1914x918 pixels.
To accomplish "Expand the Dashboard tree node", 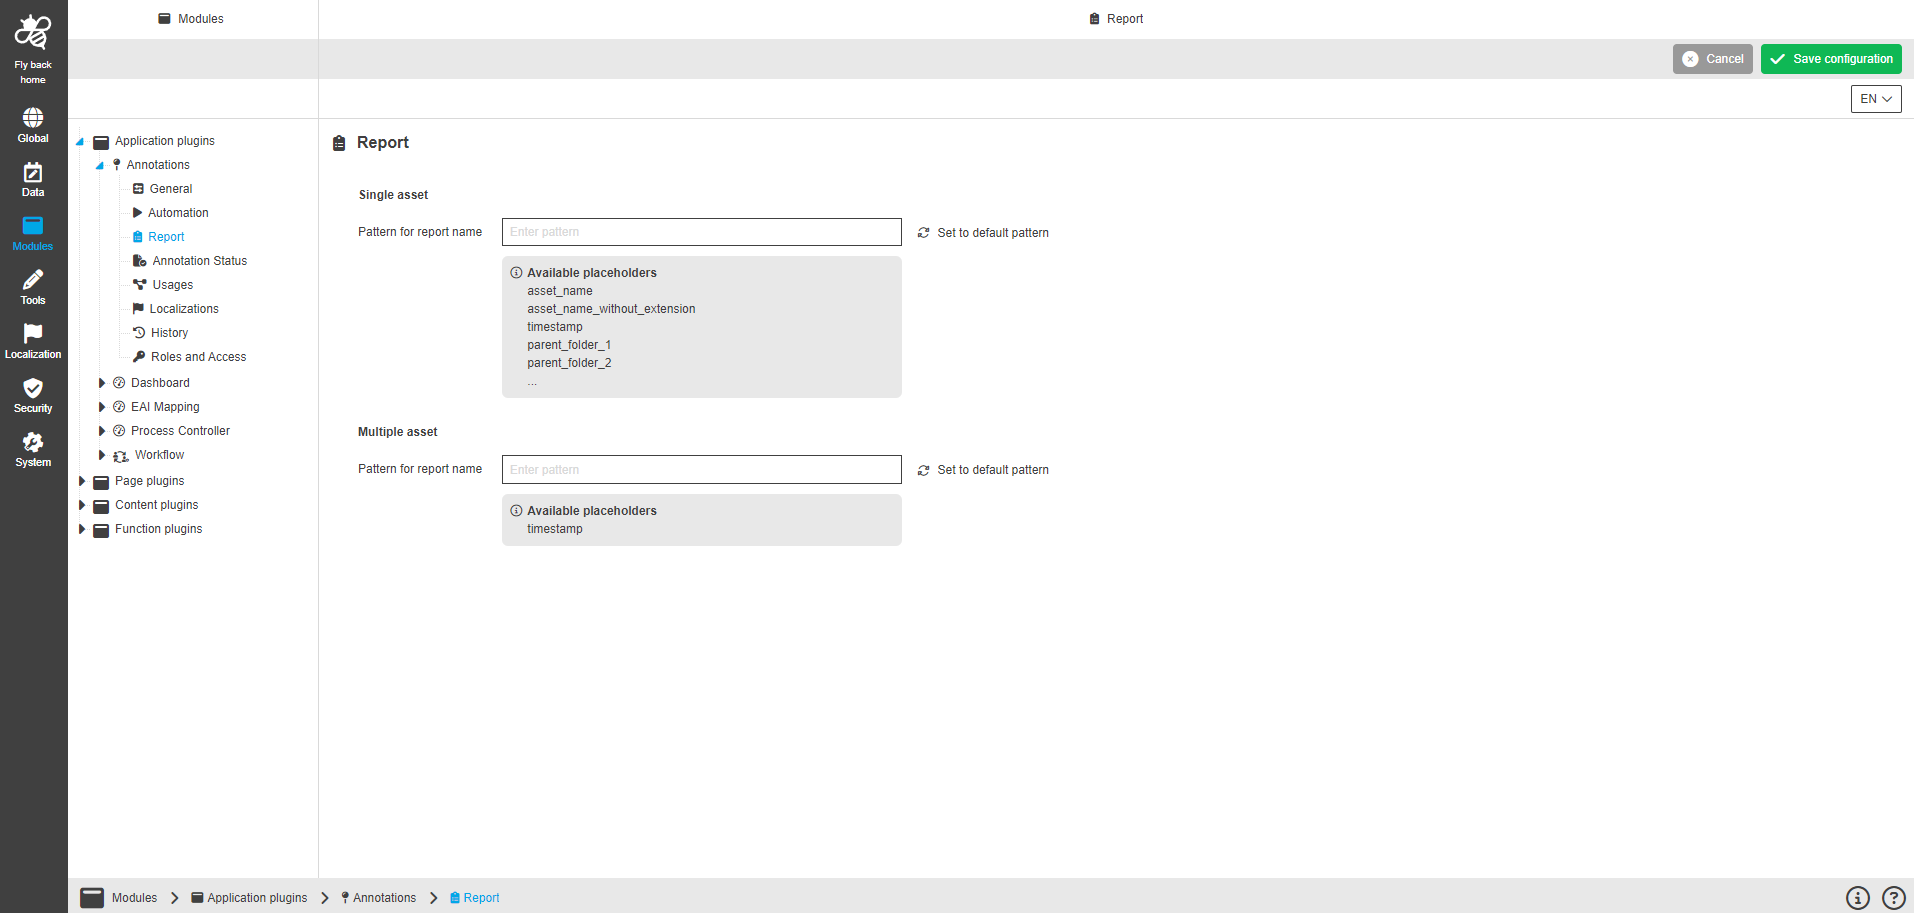I will click(101, 382).
